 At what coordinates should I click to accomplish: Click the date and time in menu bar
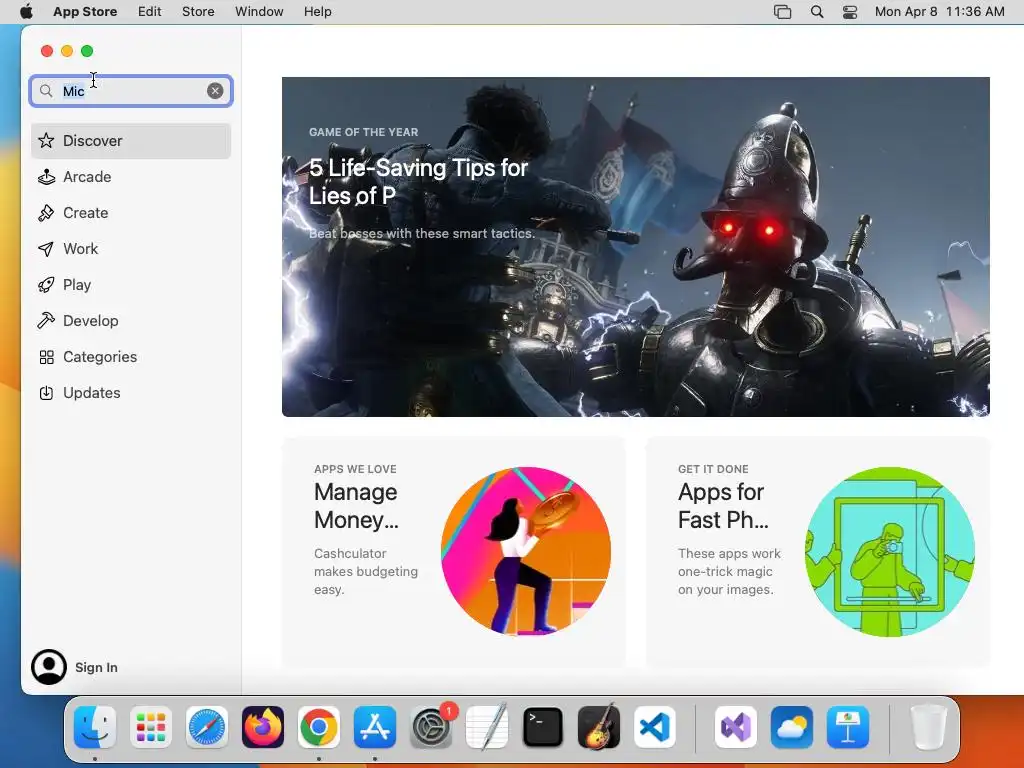[939, 12]
